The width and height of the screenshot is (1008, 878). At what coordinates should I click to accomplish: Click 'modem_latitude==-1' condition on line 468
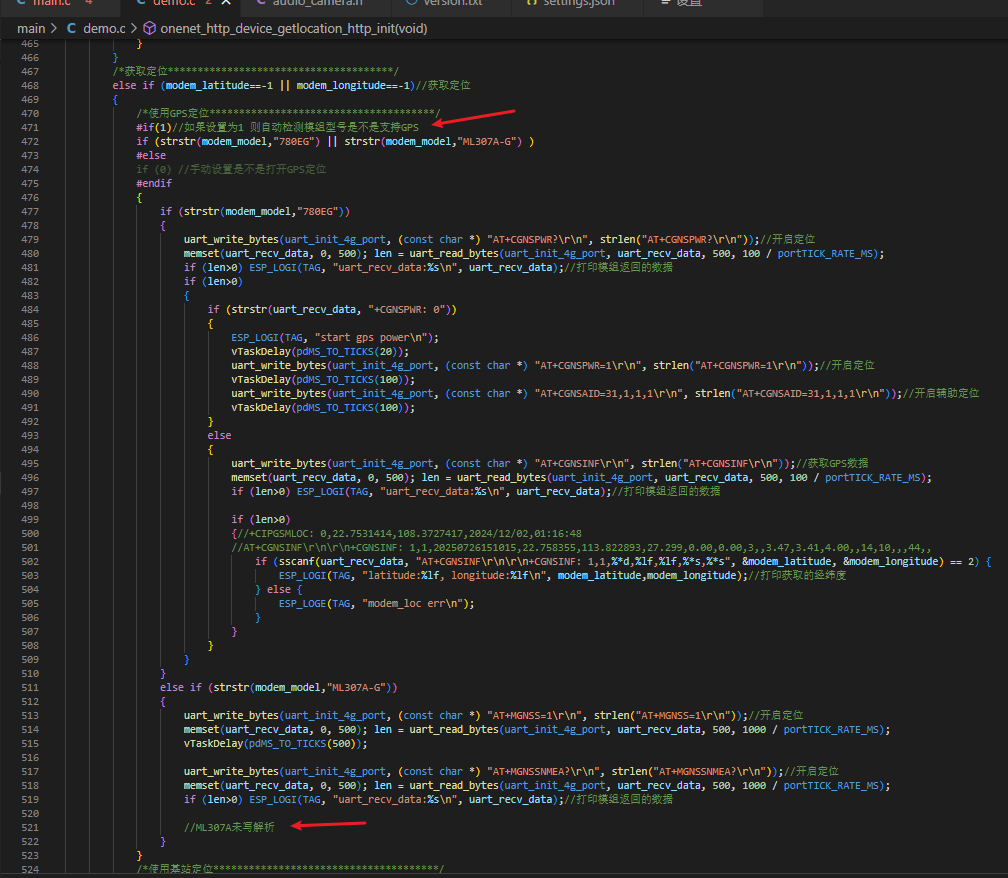pos(219,85)
